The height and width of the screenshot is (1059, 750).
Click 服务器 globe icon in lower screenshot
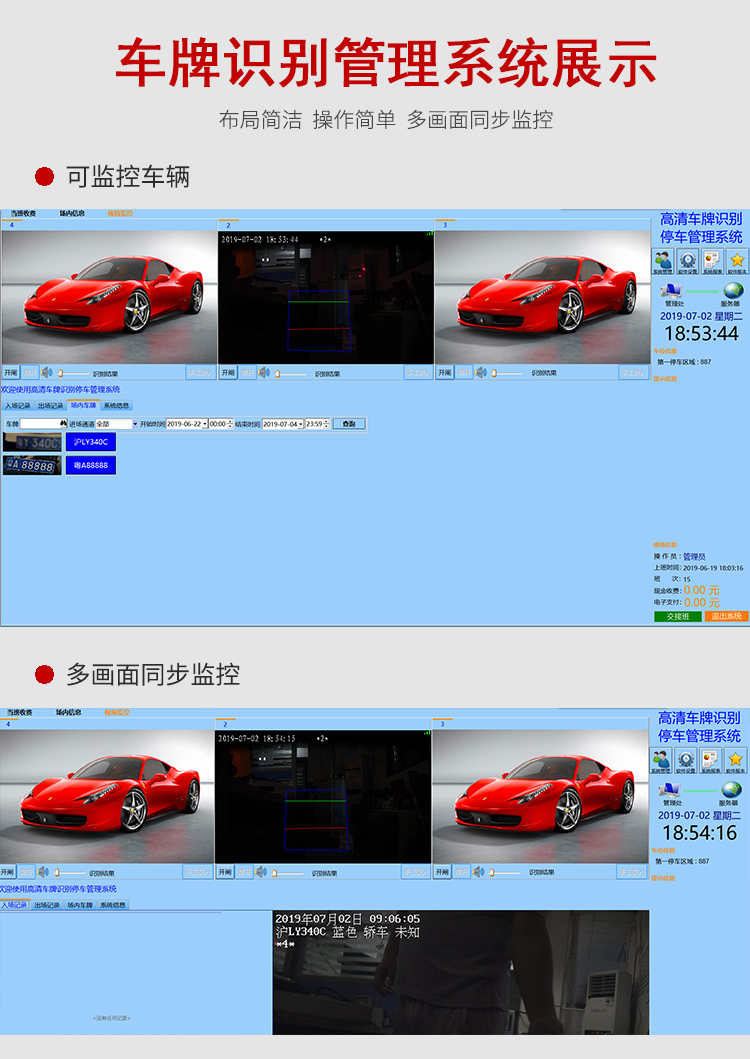pos(731,790)
